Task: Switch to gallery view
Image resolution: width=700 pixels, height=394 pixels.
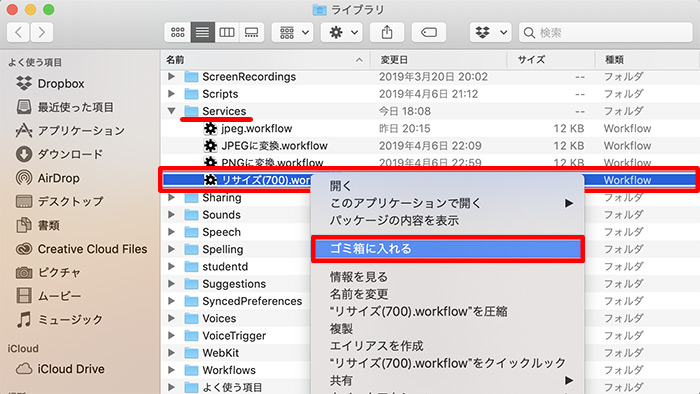Action: [251, 32]
